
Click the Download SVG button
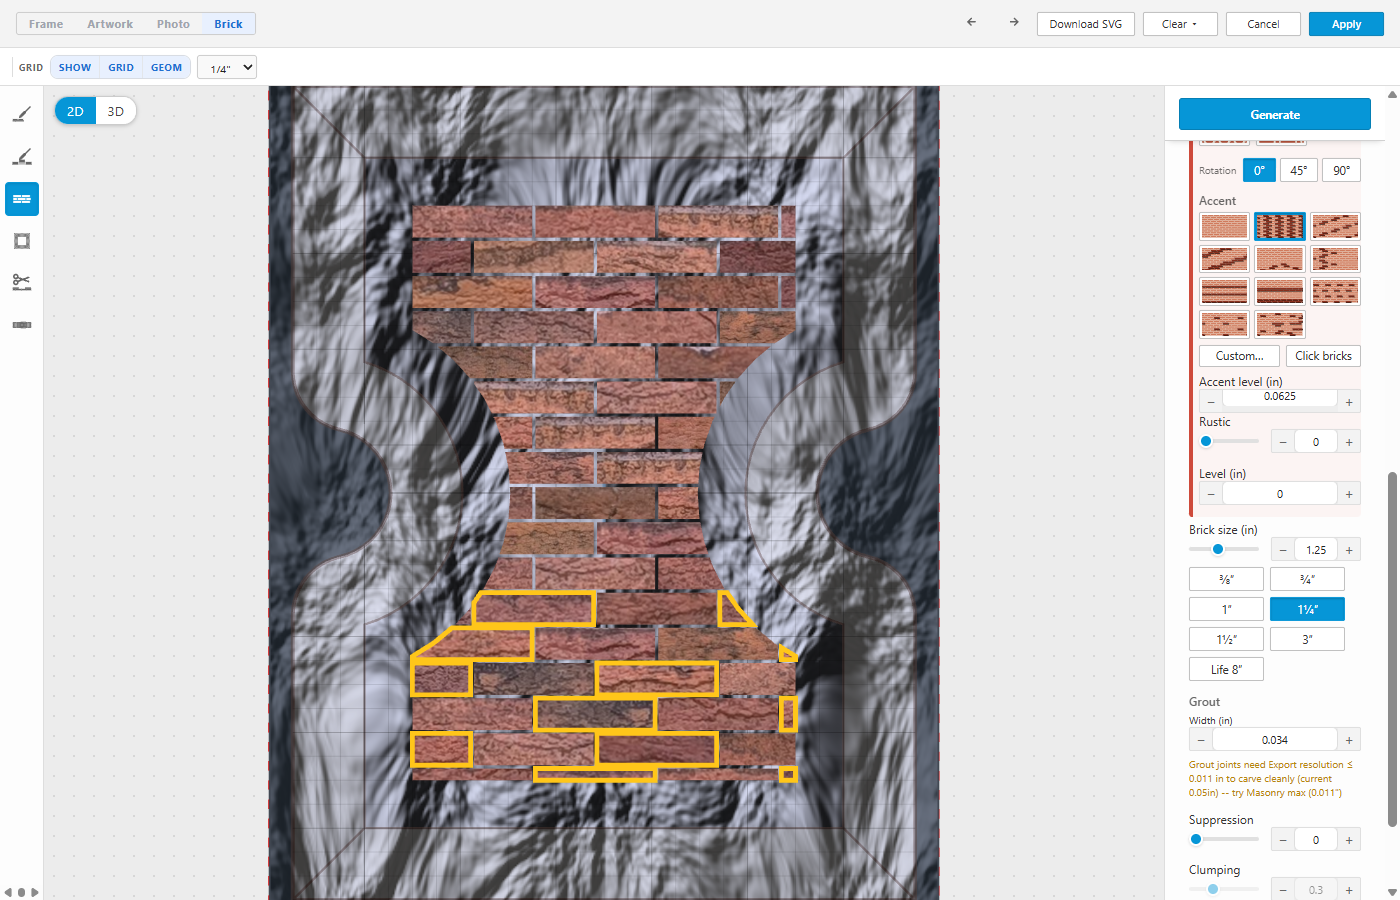[1086, 24]
